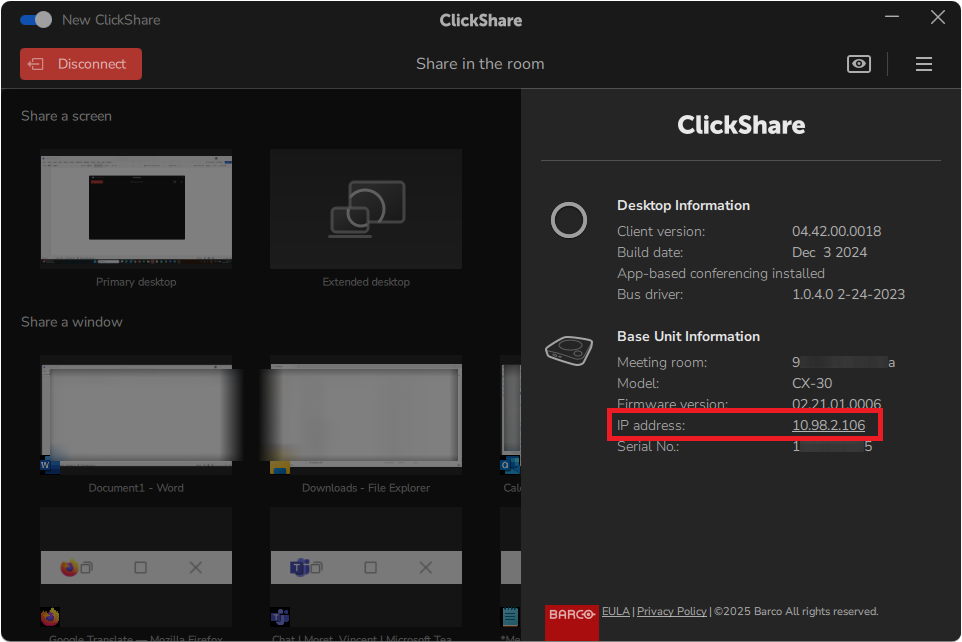The image size is (962, 642).
Task: Open the base unit IP address link
Action: point(828,424)
